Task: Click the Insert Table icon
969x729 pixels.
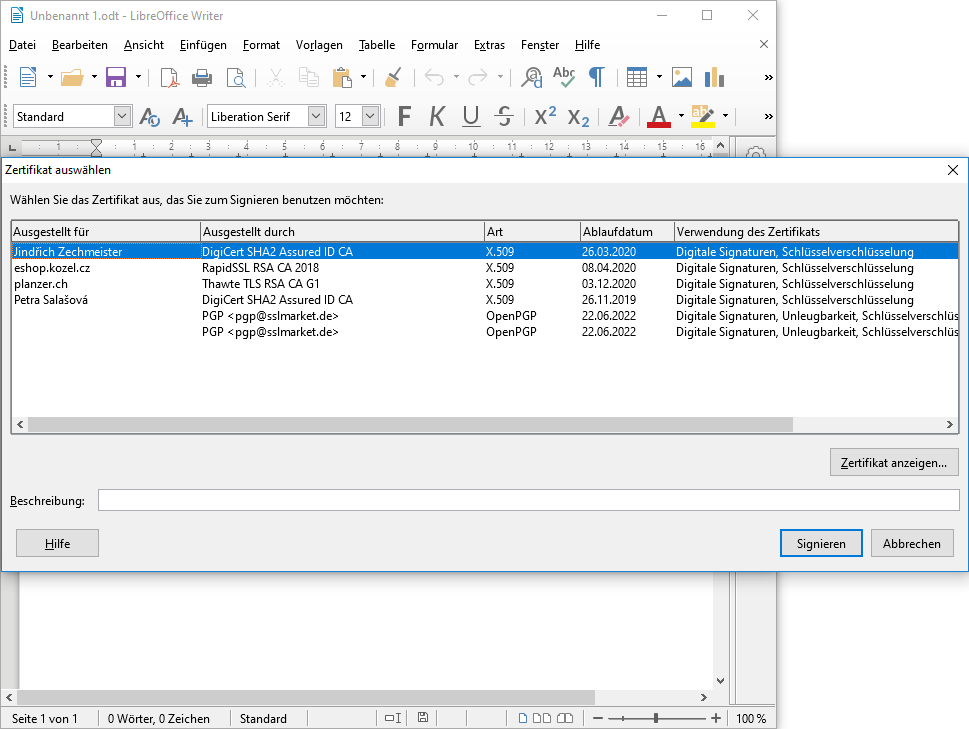Action: click(x=637, y=78)
